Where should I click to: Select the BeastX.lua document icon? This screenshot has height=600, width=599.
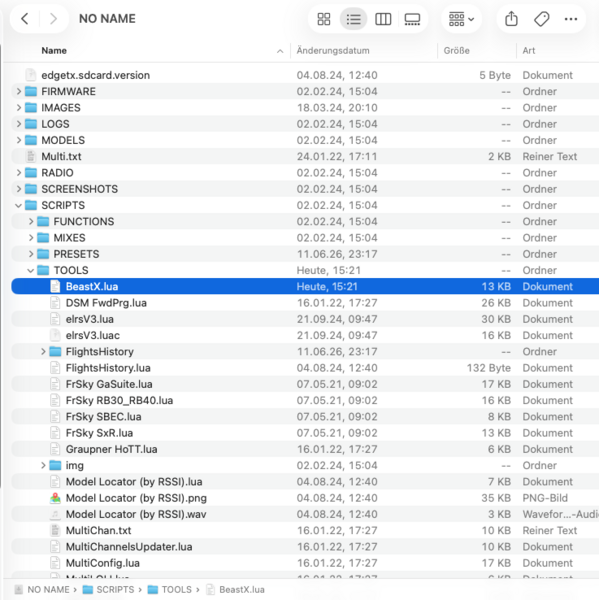55,287
